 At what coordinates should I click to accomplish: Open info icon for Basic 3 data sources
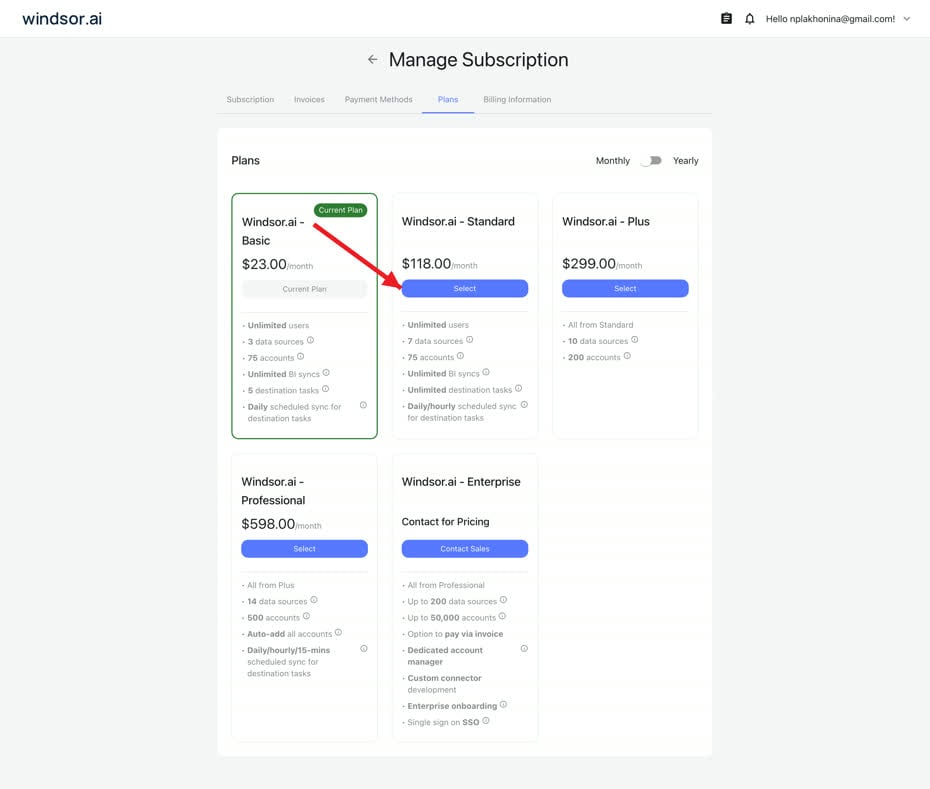[310, 341]
